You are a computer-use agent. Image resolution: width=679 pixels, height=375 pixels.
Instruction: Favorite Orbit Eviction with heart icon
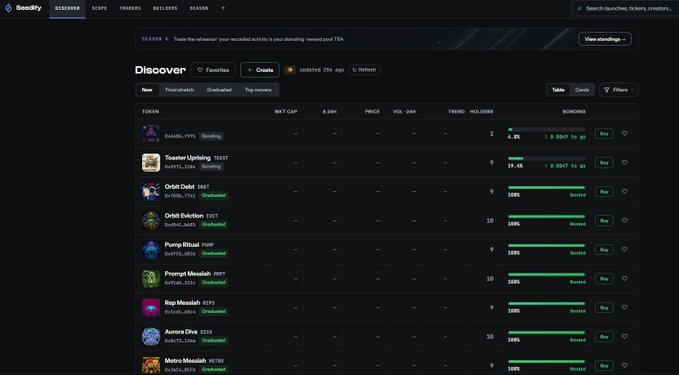624,220
